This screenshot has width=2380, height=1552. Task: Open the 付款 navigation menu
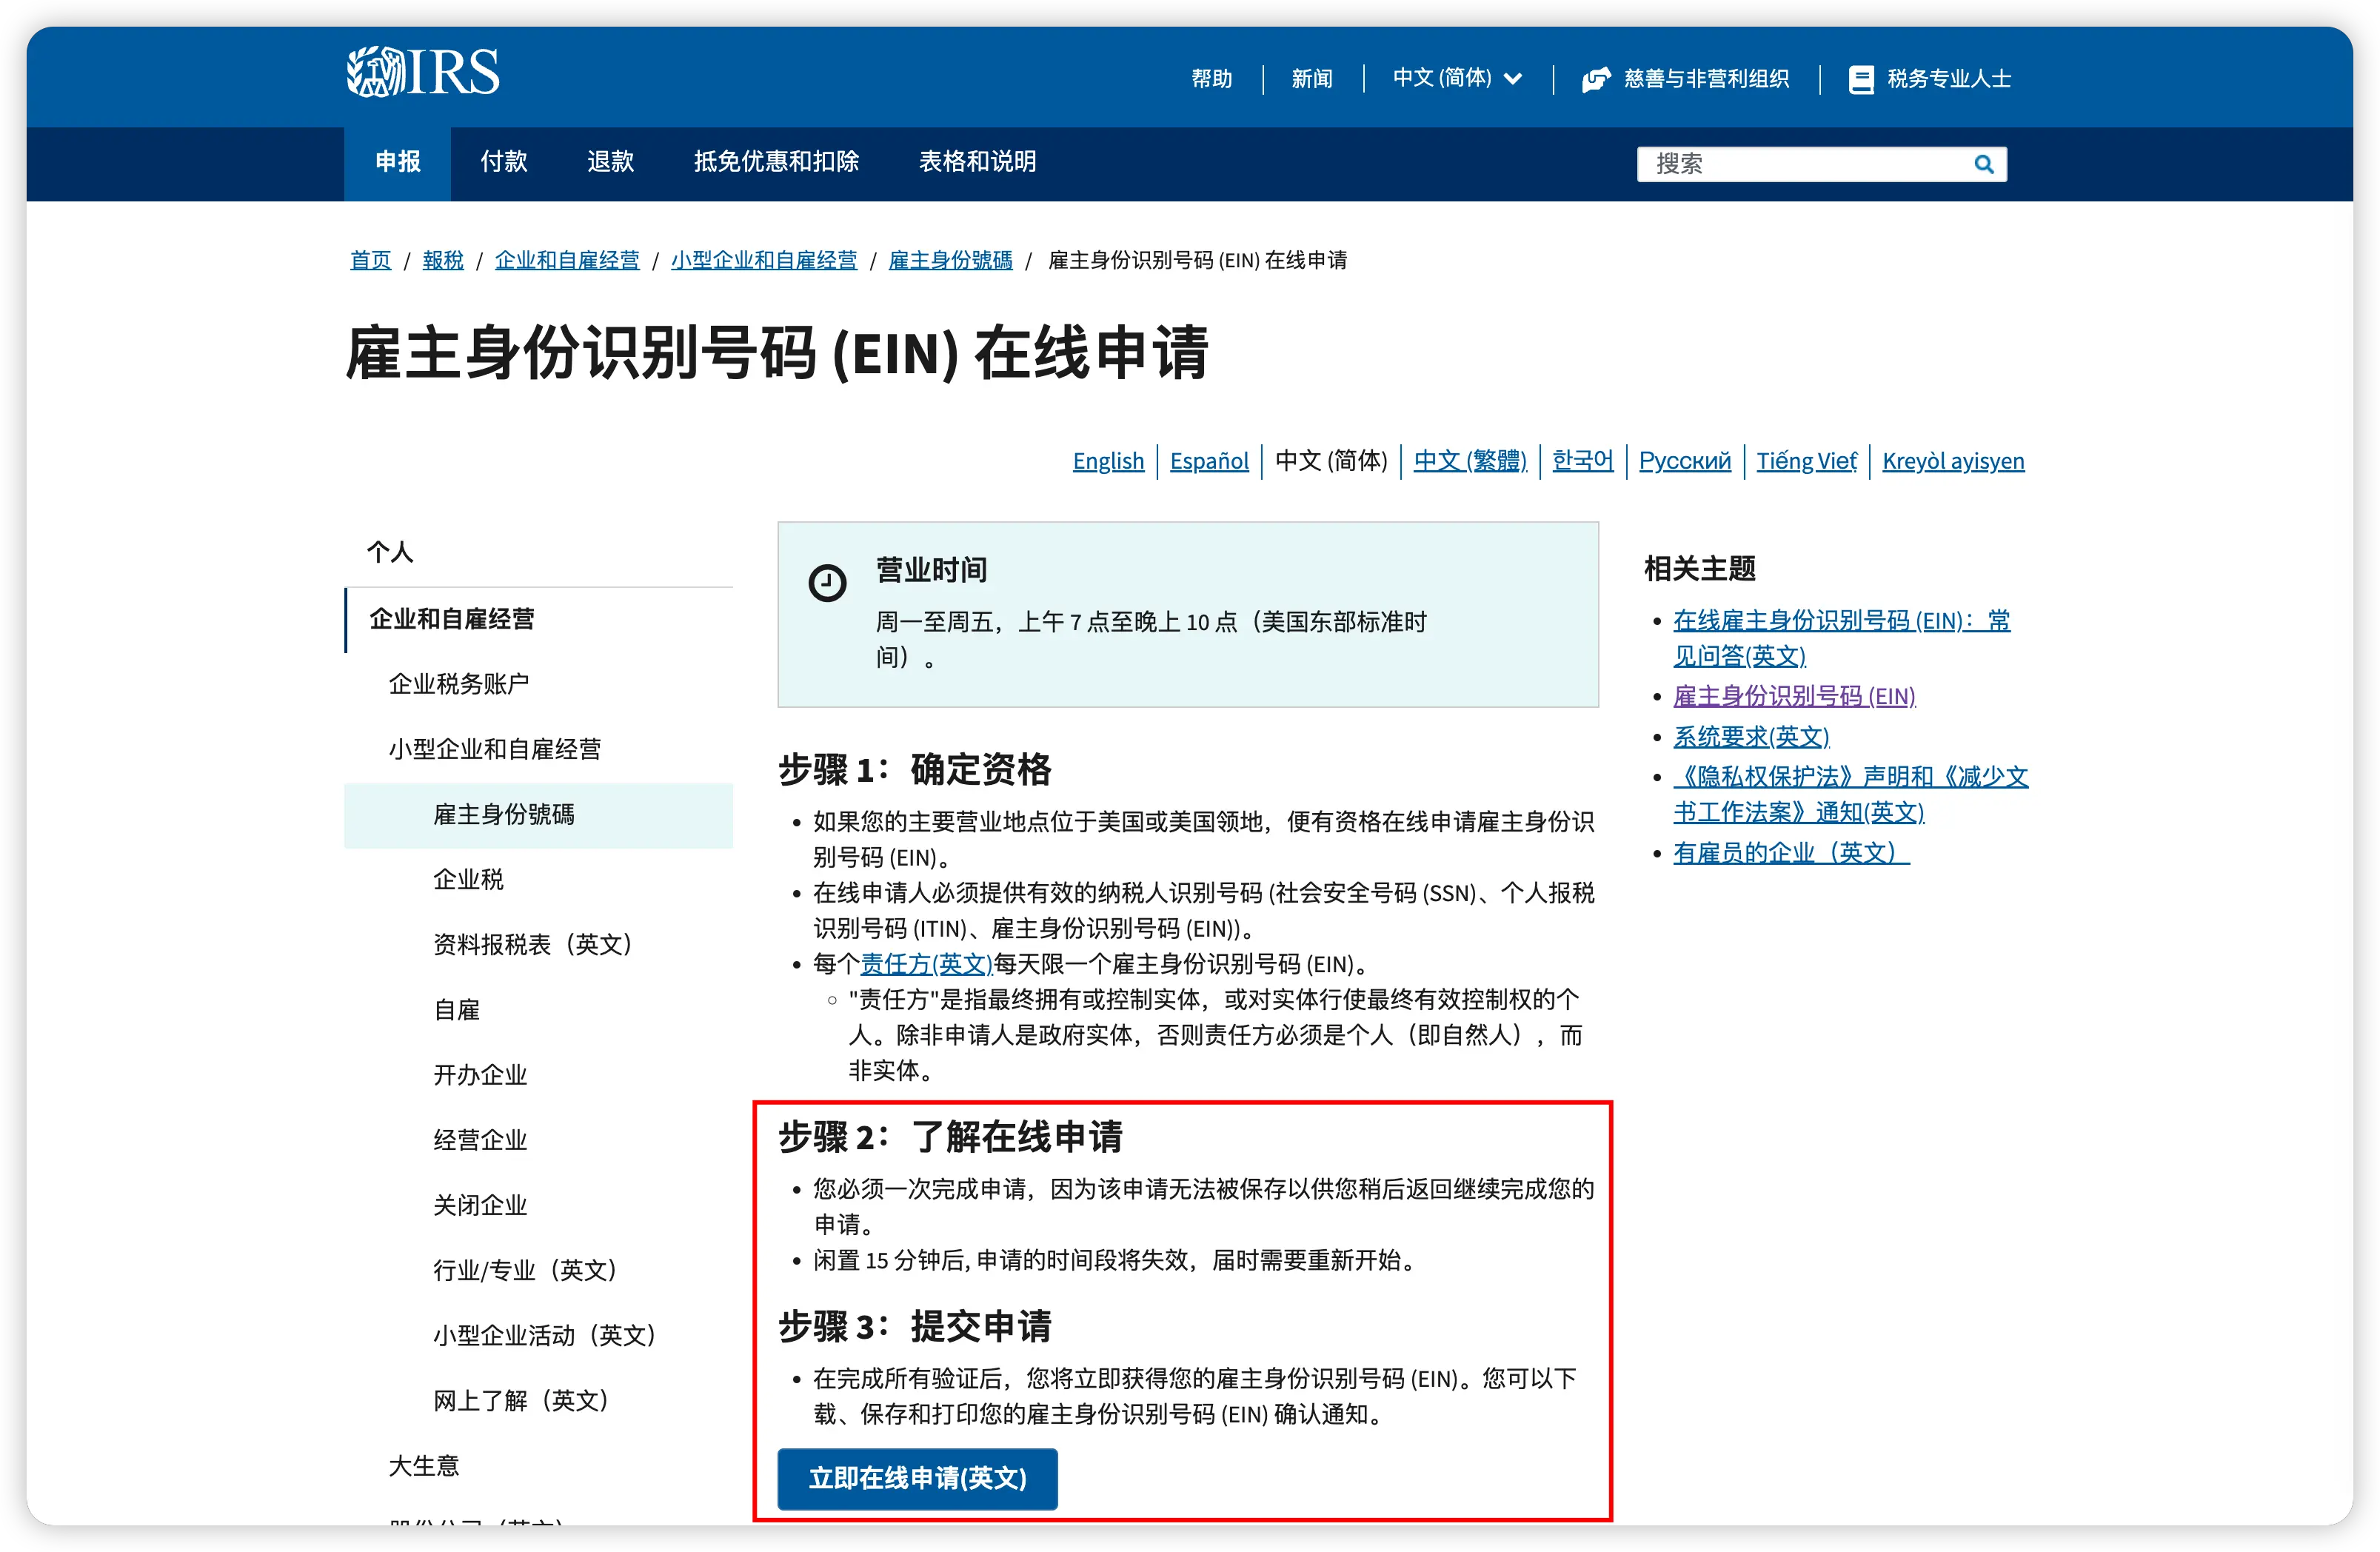tap(504, 162)
